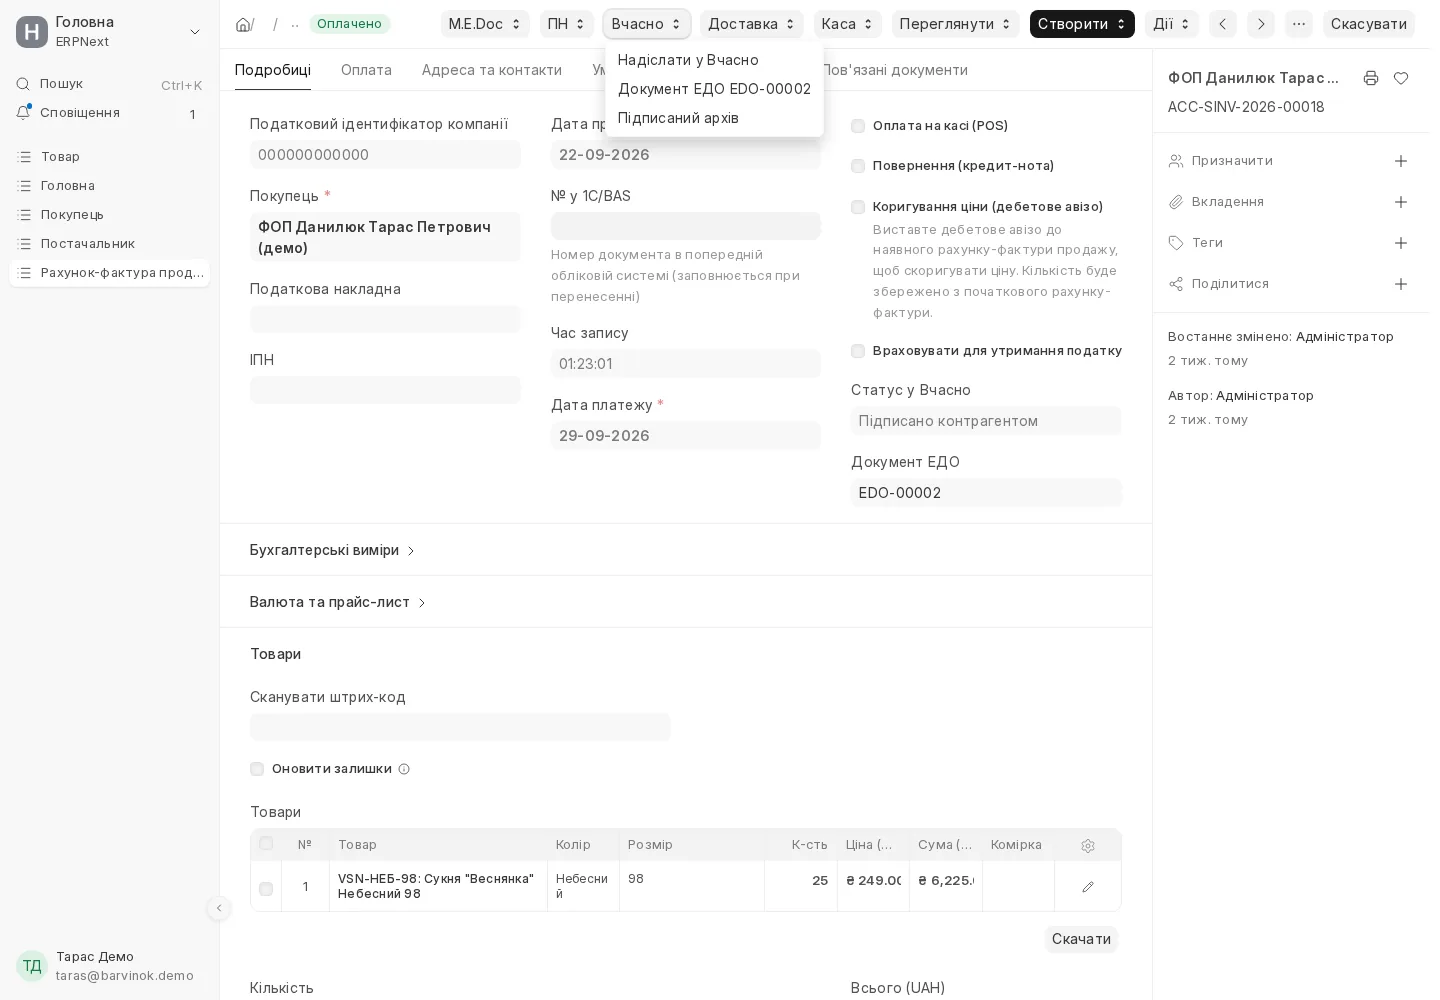Add an attachment with the Вкладення plus
1440x1000 pixels.
(x=1401, y=202)
